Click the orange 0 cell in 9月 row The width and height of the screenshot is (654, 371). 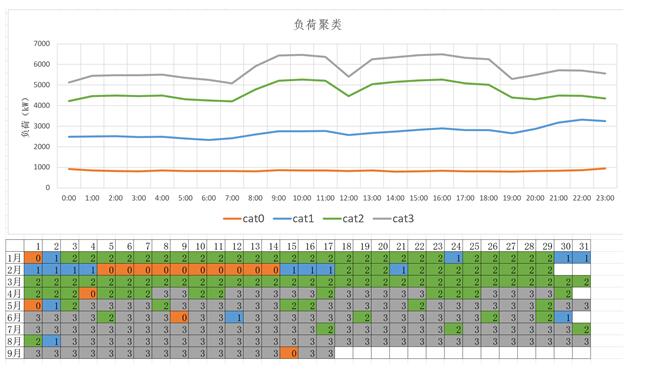click(x=289, y=353)
